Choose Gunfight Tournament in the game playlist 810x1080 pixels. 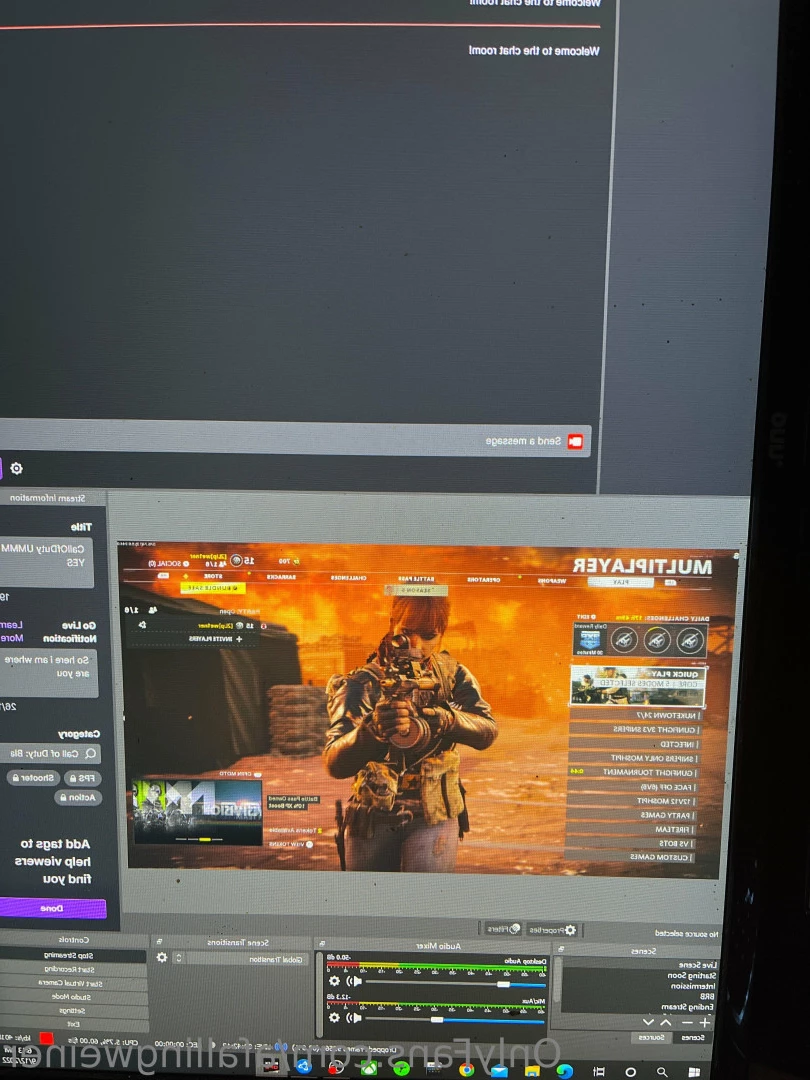coord(634,772)
